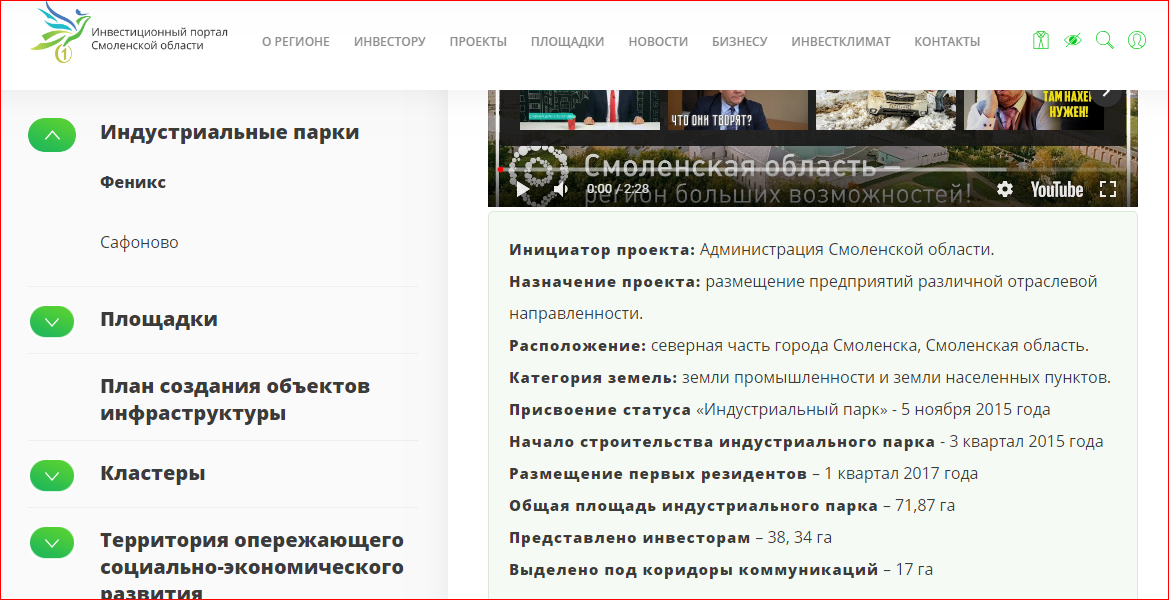Go to the Сафоново industrial park
1169x600 pixels.
pyautogui.click(x=139, y=243)
